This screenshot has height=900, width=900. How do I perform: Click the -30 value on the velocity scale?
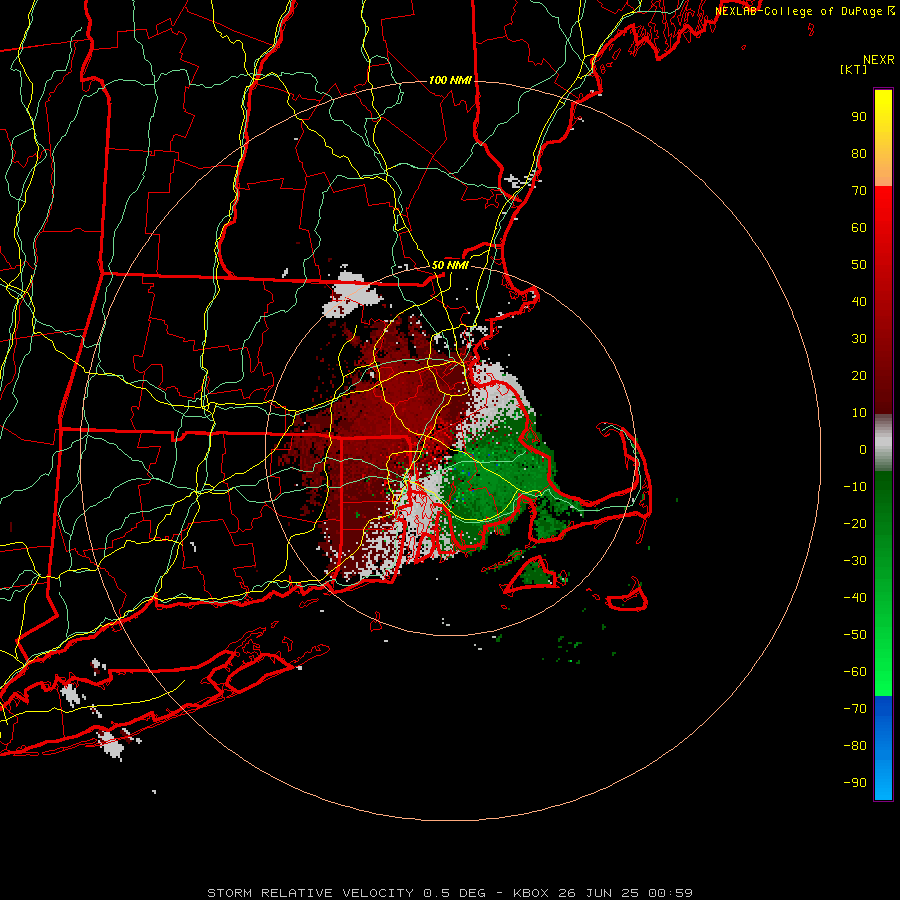855,561
